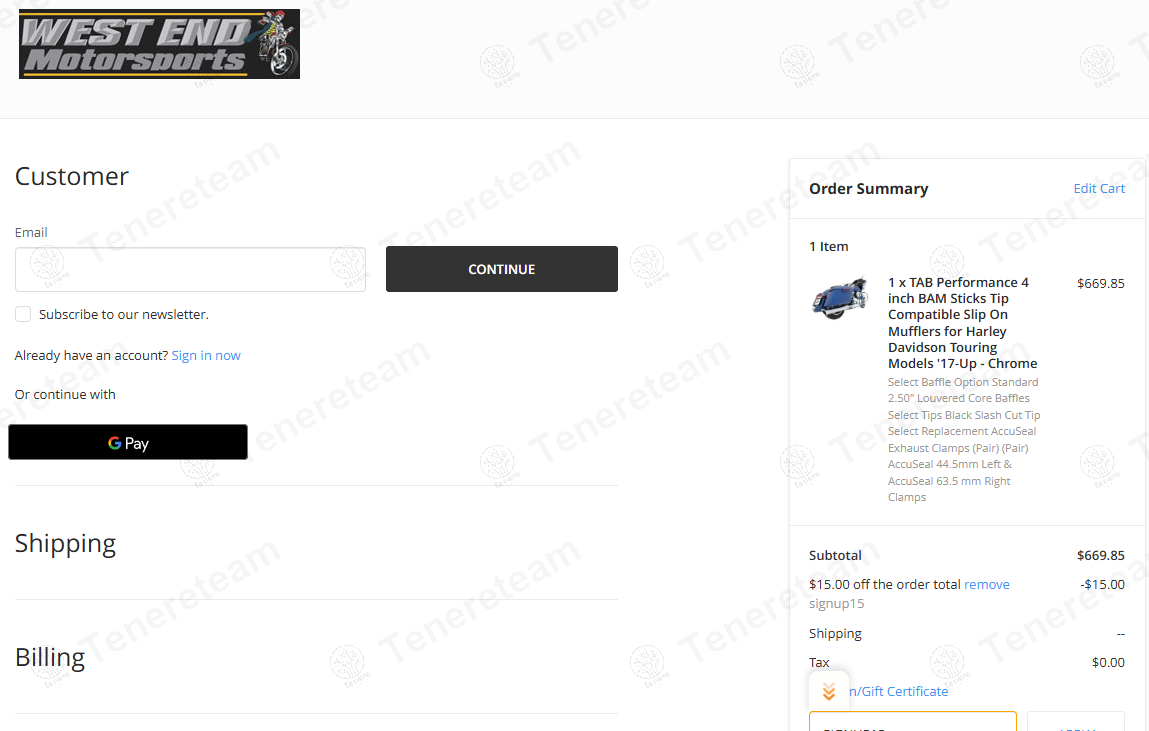This screenshot has height=731, width=1149.
Task: Focus the Email input field
Action: coord(191,270)
